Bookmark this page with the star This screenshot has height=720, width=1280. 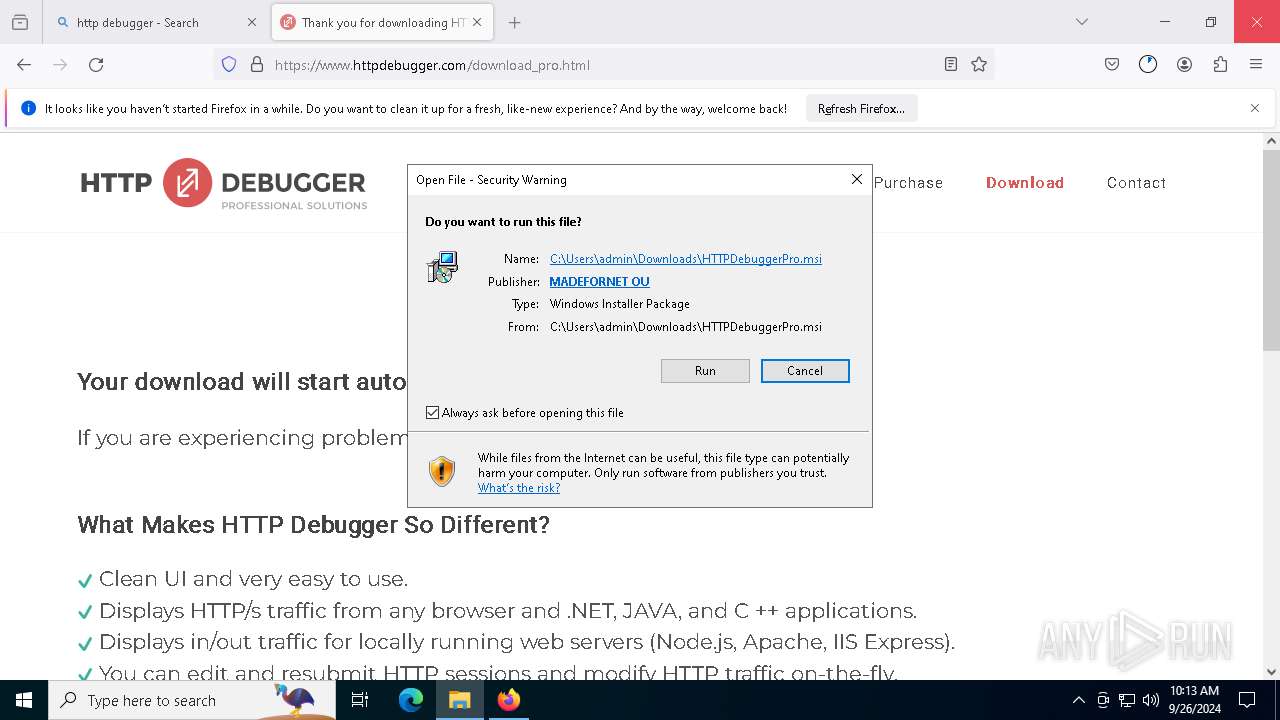[979, 65]
